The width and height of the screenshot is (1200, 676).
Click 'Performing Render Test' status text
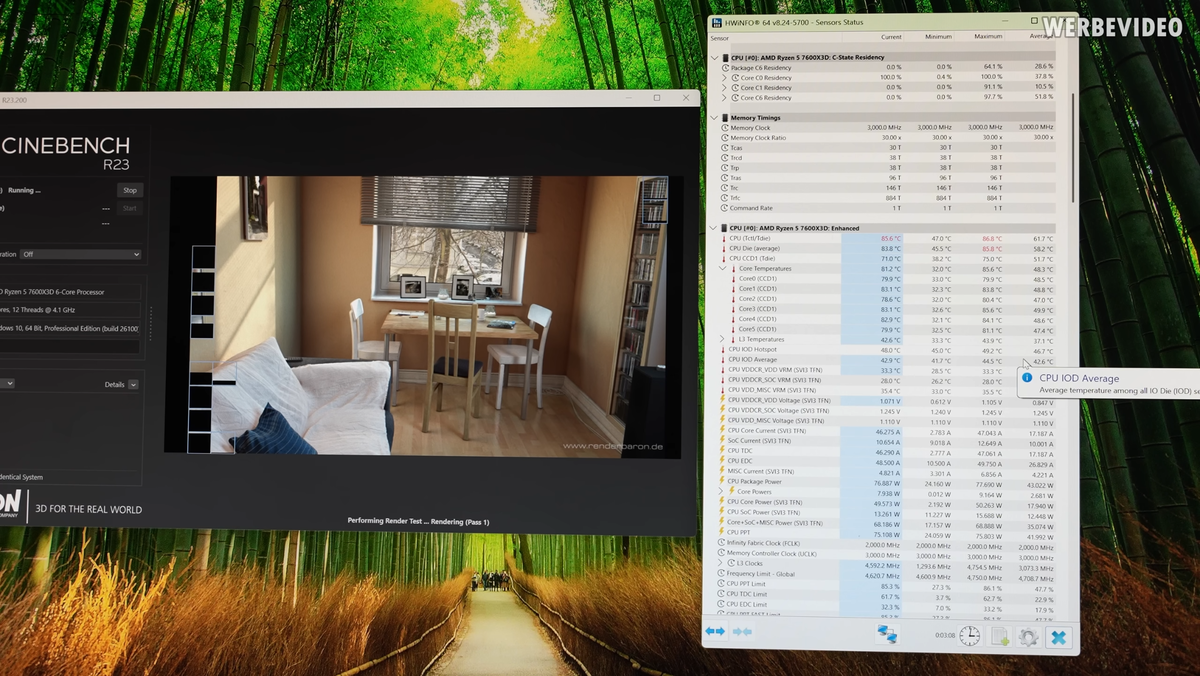coord(418,521)
